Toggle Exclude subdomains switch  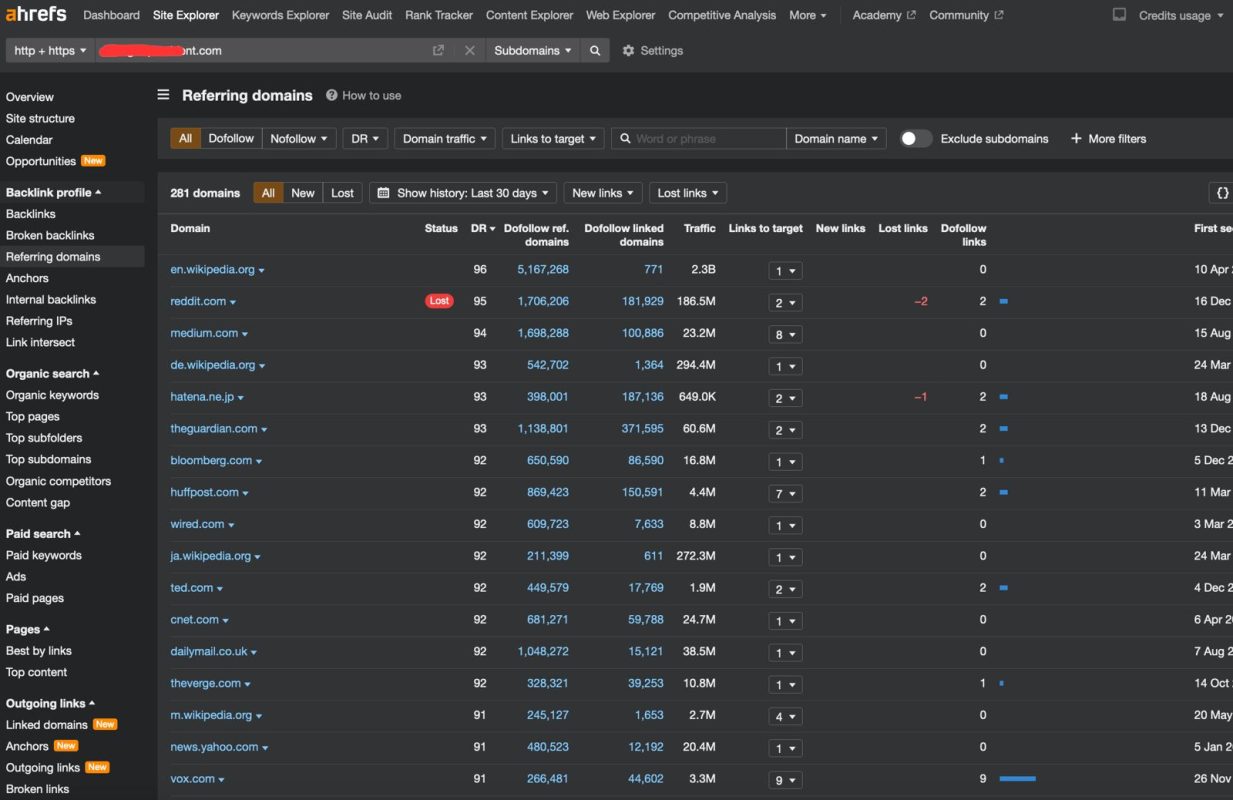pos(916,139)
